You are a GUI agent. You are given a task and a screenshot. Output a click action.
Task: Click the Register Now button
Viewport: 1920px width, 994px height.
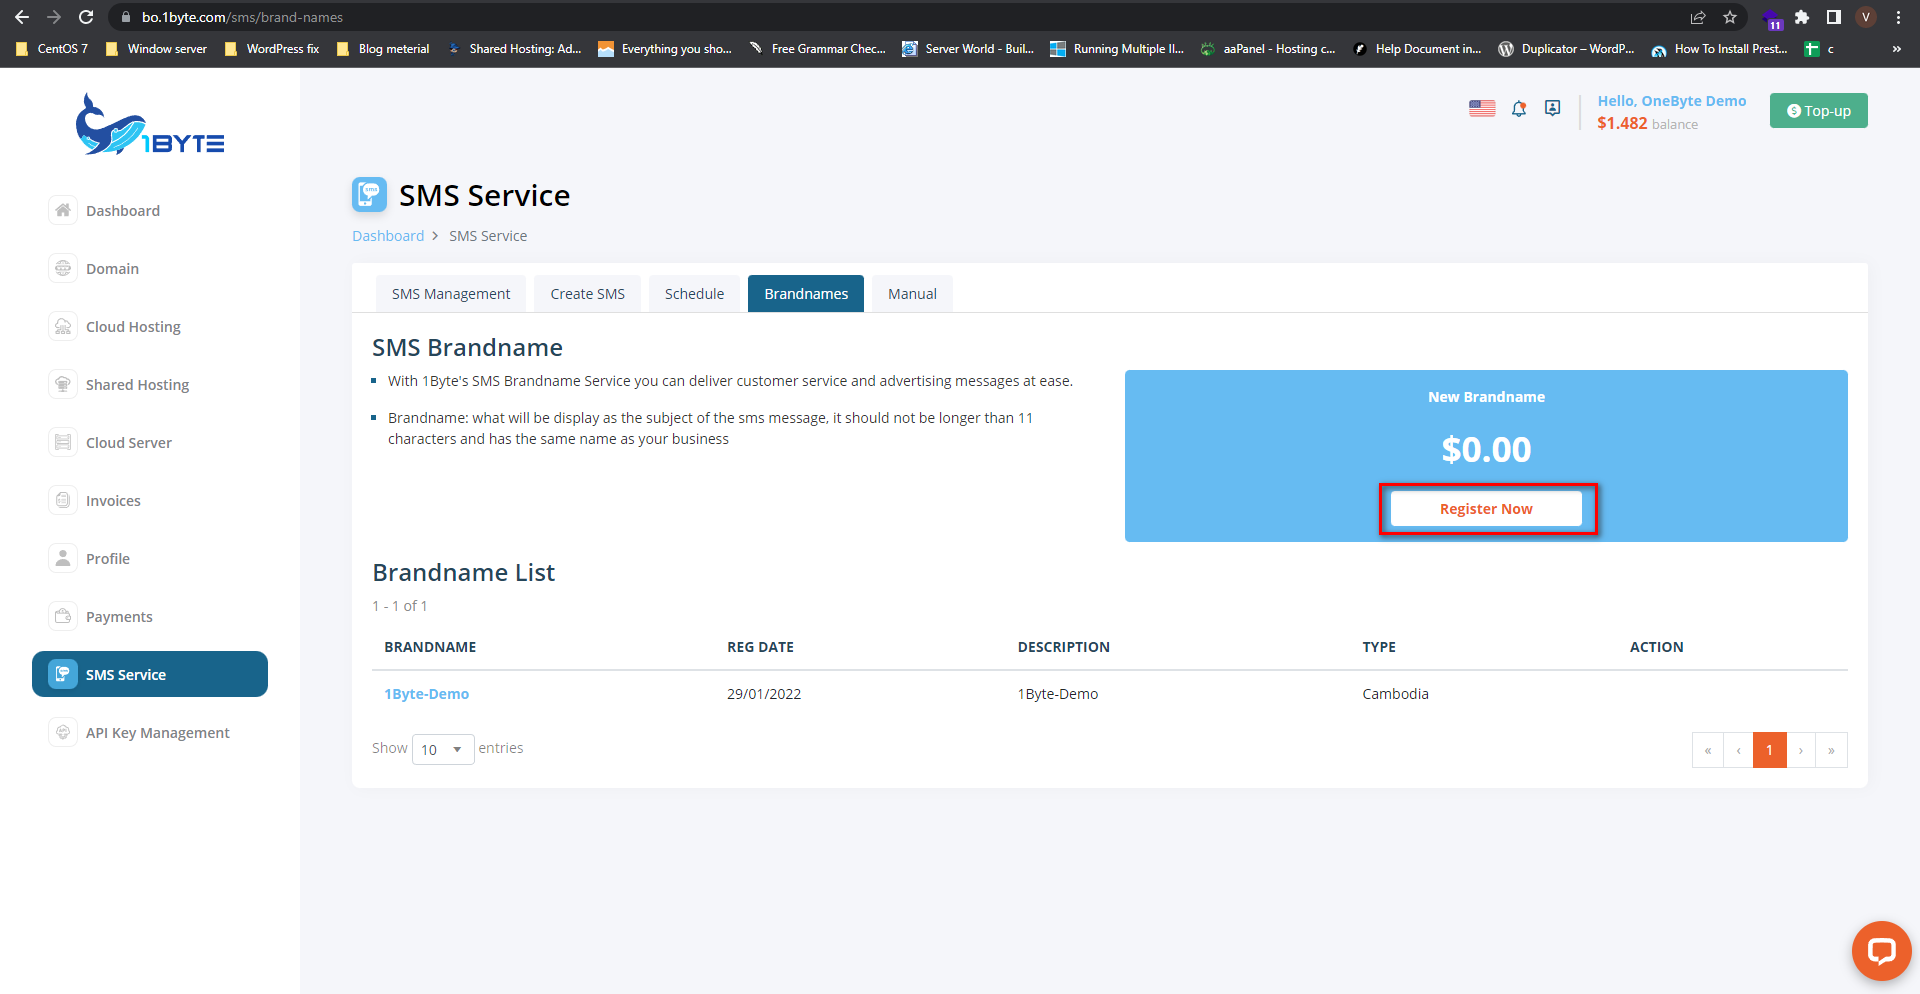[1486, 509]
